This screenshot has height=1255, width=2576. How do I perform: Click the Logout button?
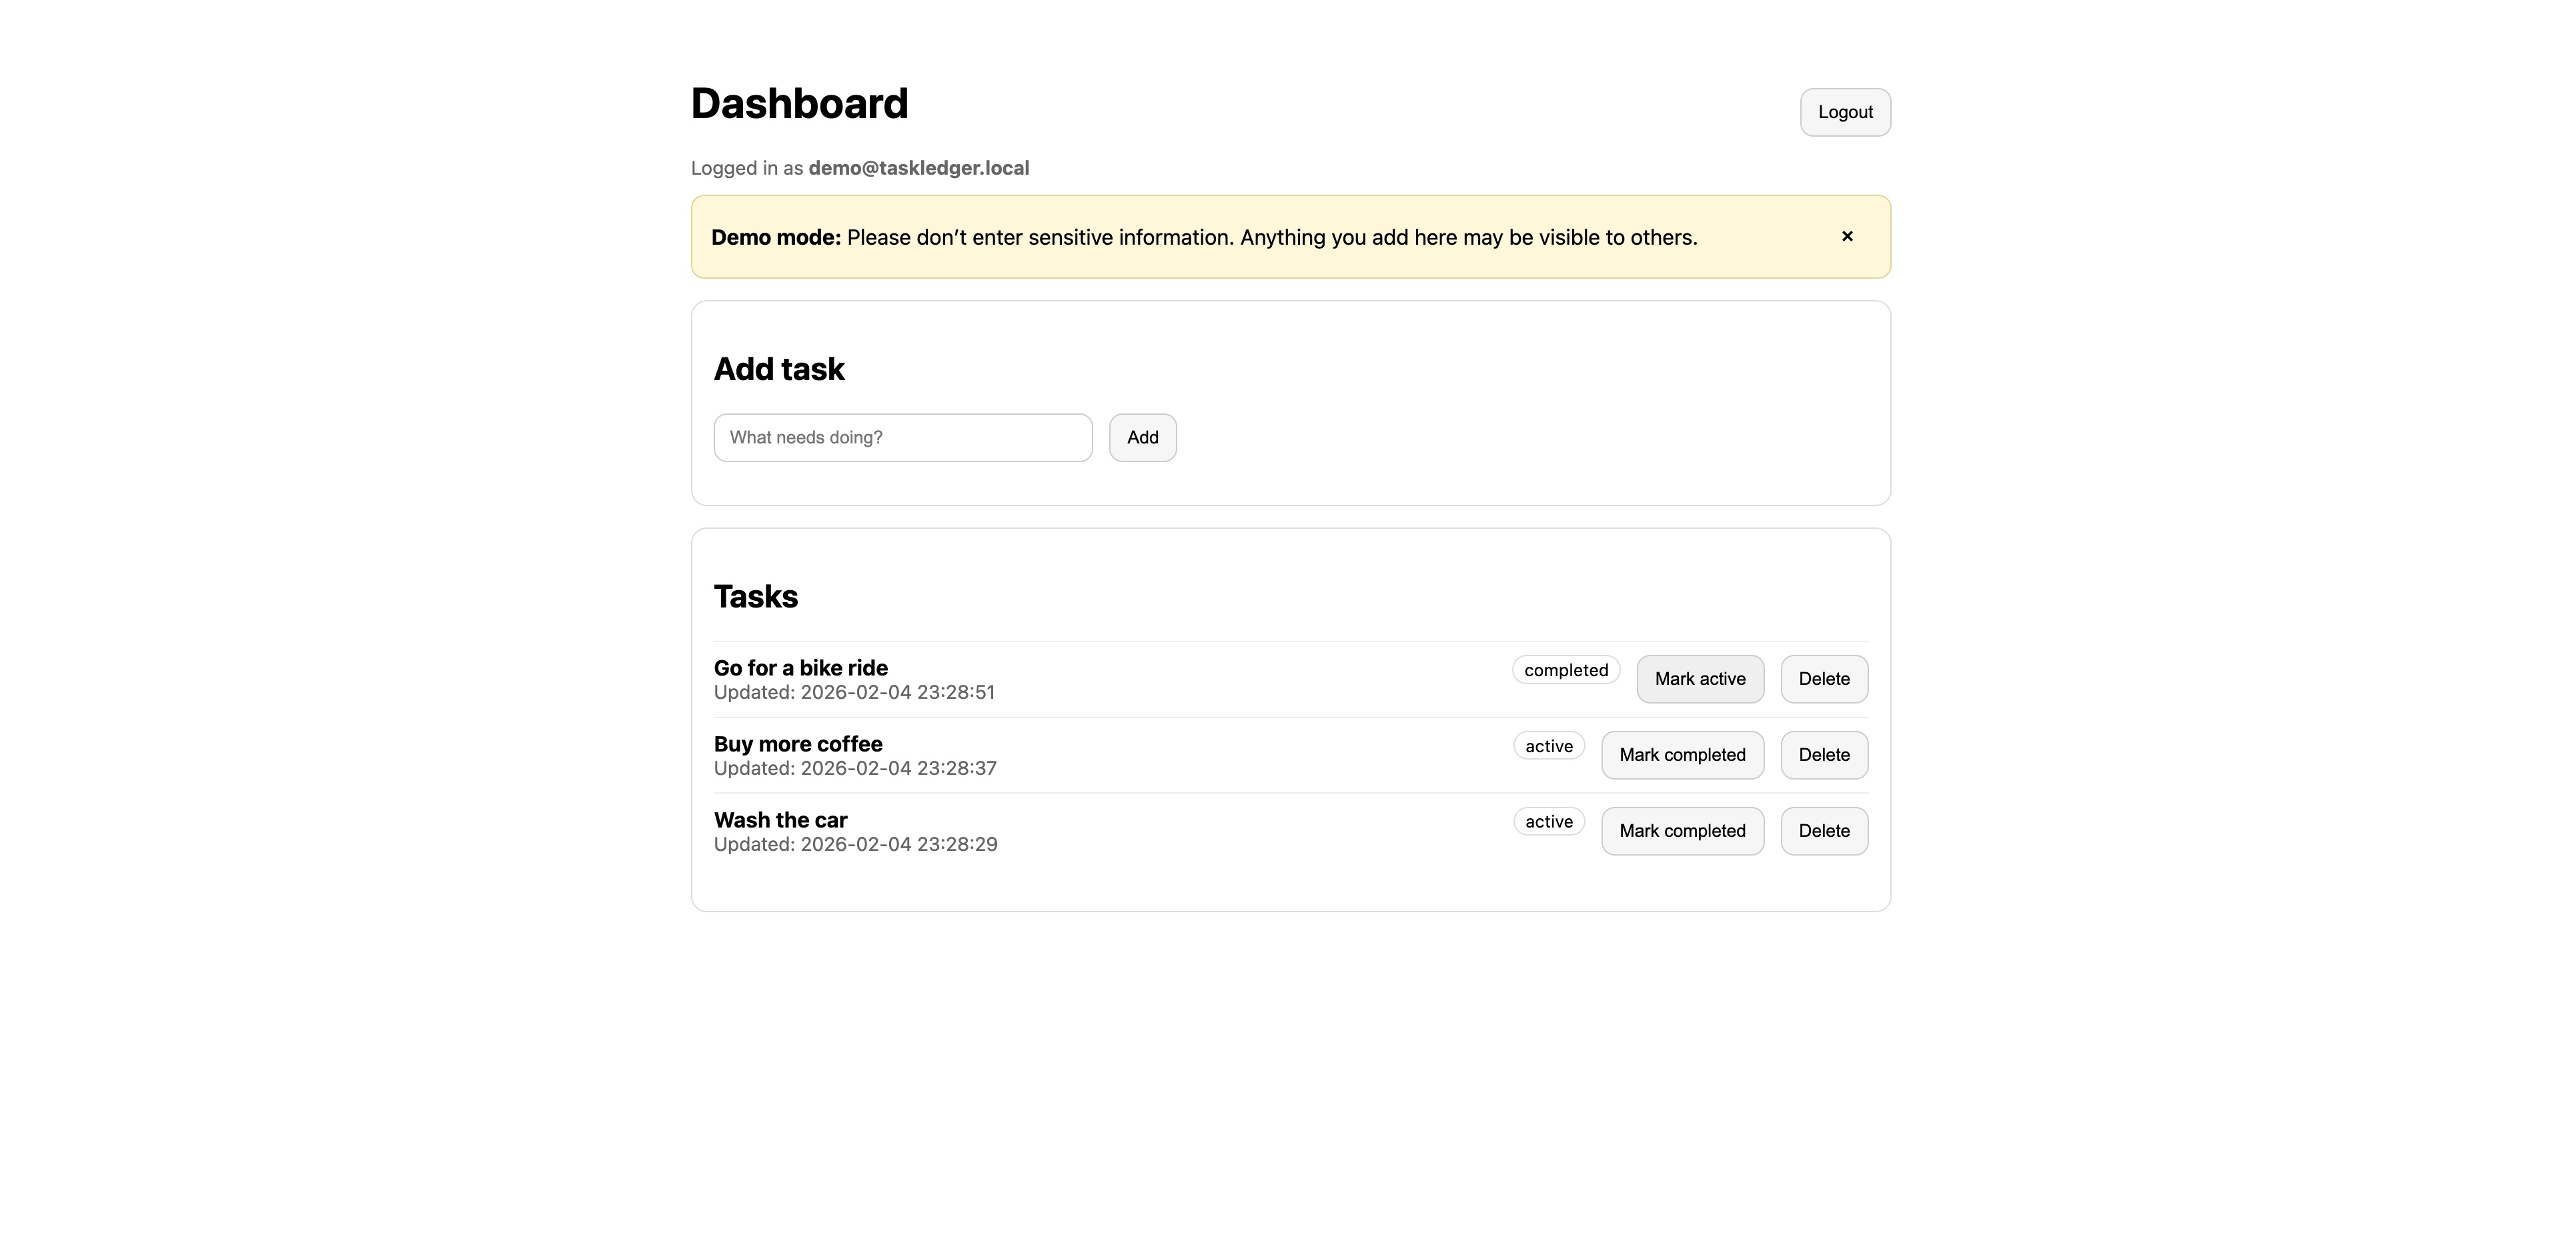pyautogui.click(x=1844, y=112)
